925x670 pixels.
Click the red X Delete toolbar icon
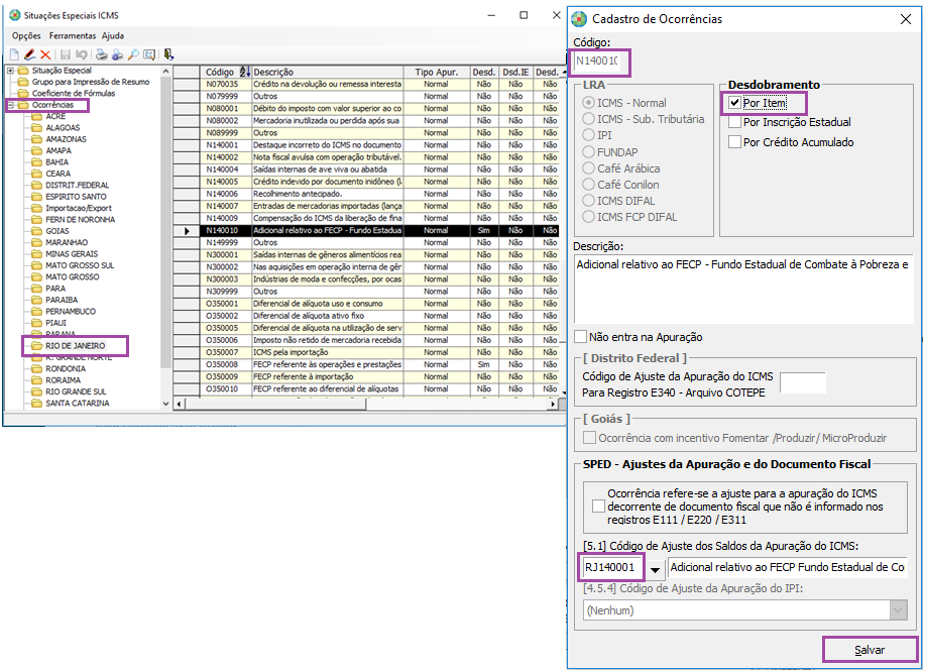click(45, 55)
